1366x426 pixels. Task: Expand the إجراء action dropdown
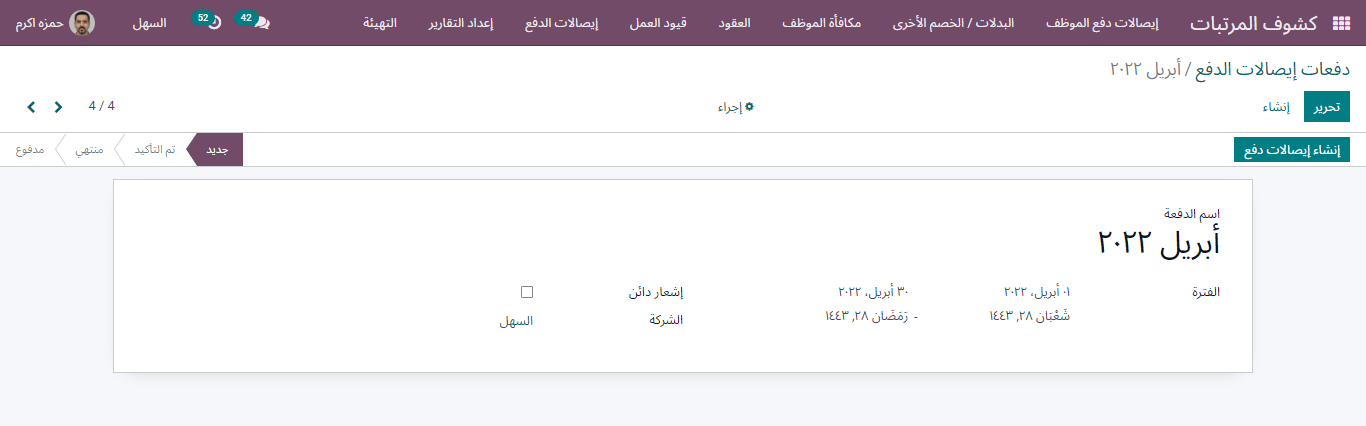click(x=735, y=107)
